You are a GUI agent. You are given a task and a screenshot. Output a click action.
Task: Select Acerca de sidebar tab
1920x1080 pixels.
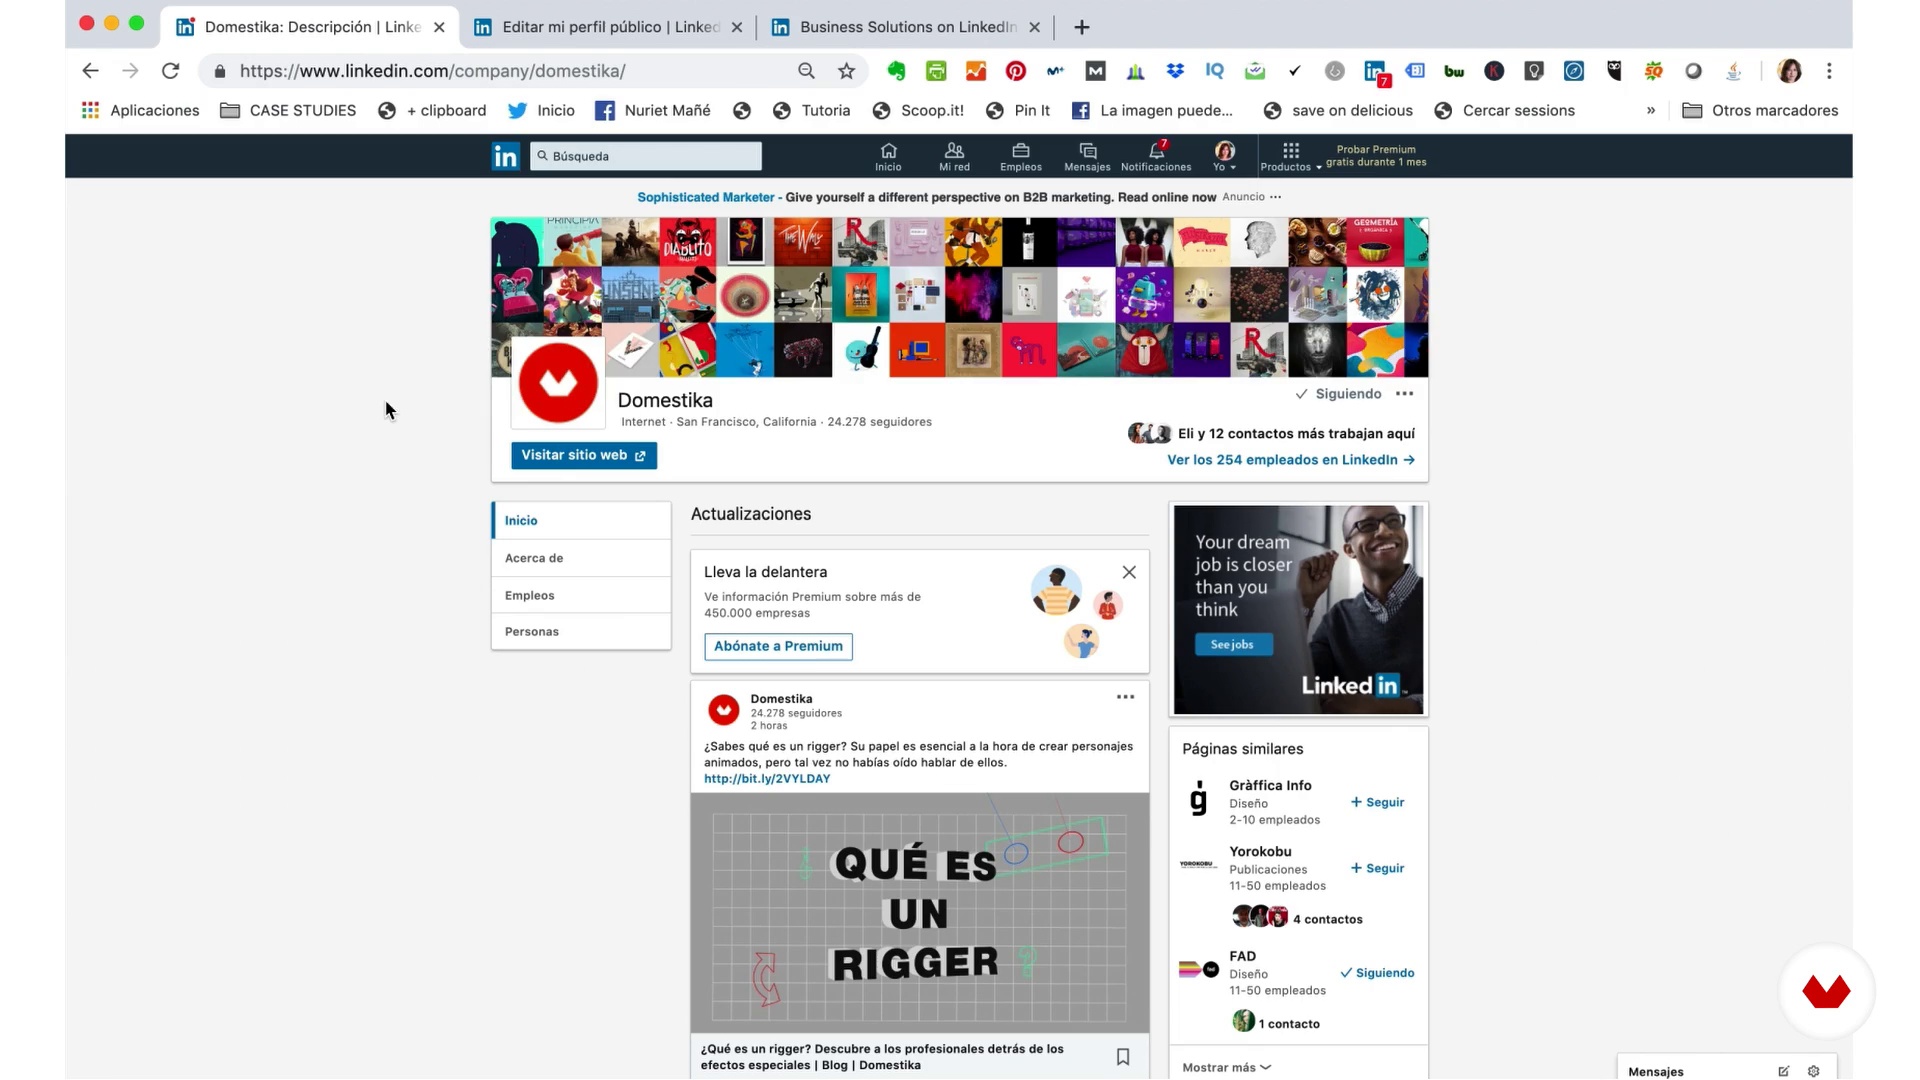pyautogui.click(x=534, y=558)
